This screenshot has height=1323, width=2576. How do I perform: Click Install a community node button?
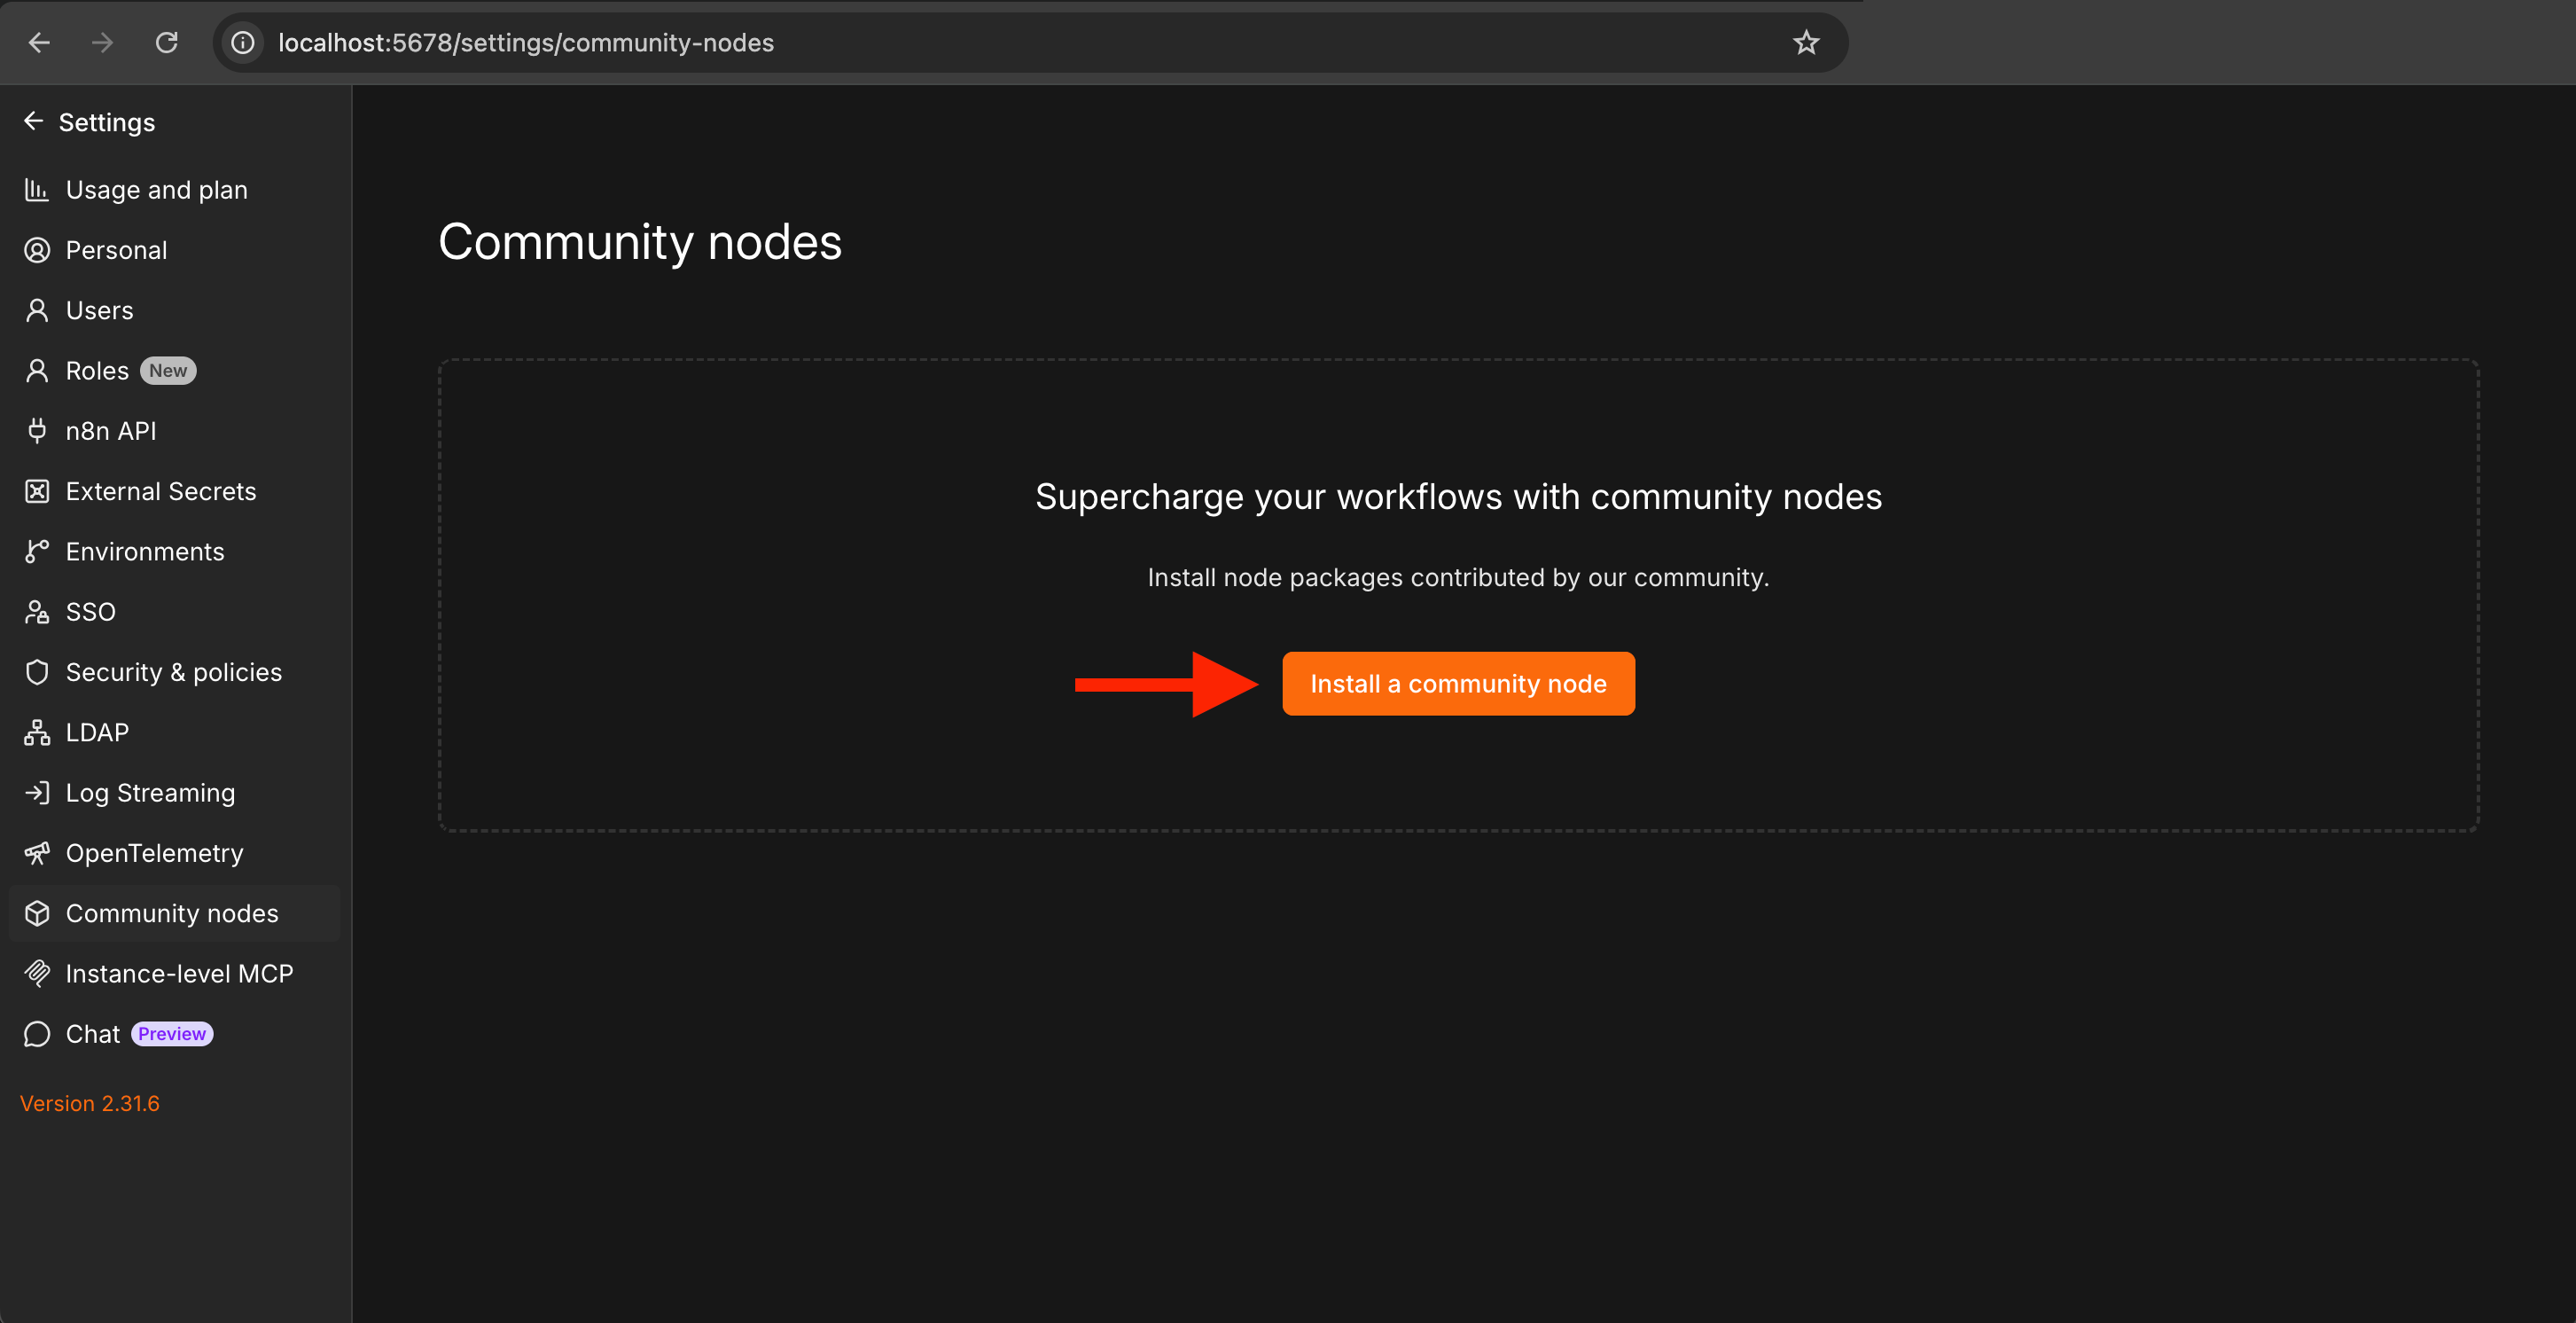(x=1458, y=684)
